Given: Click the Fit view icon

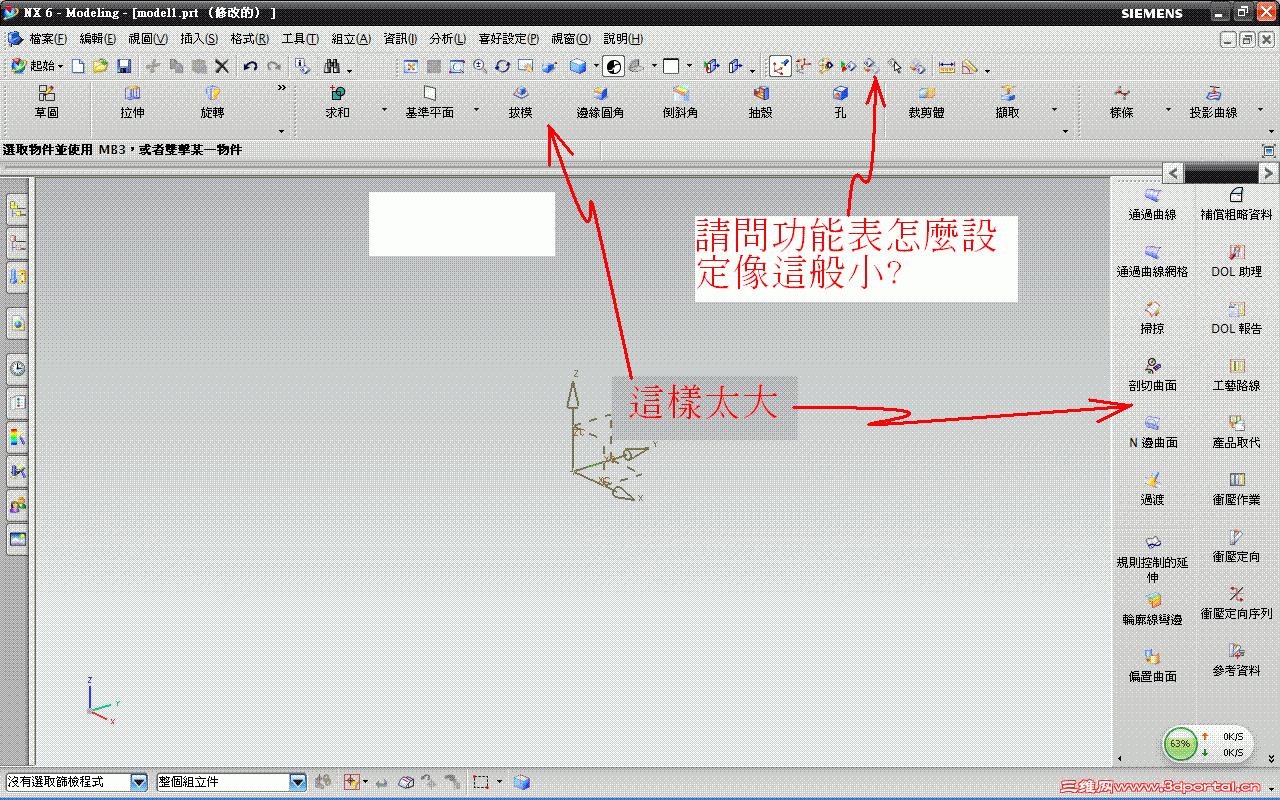Looking at the screenshot, I should (x=410, y=66).
